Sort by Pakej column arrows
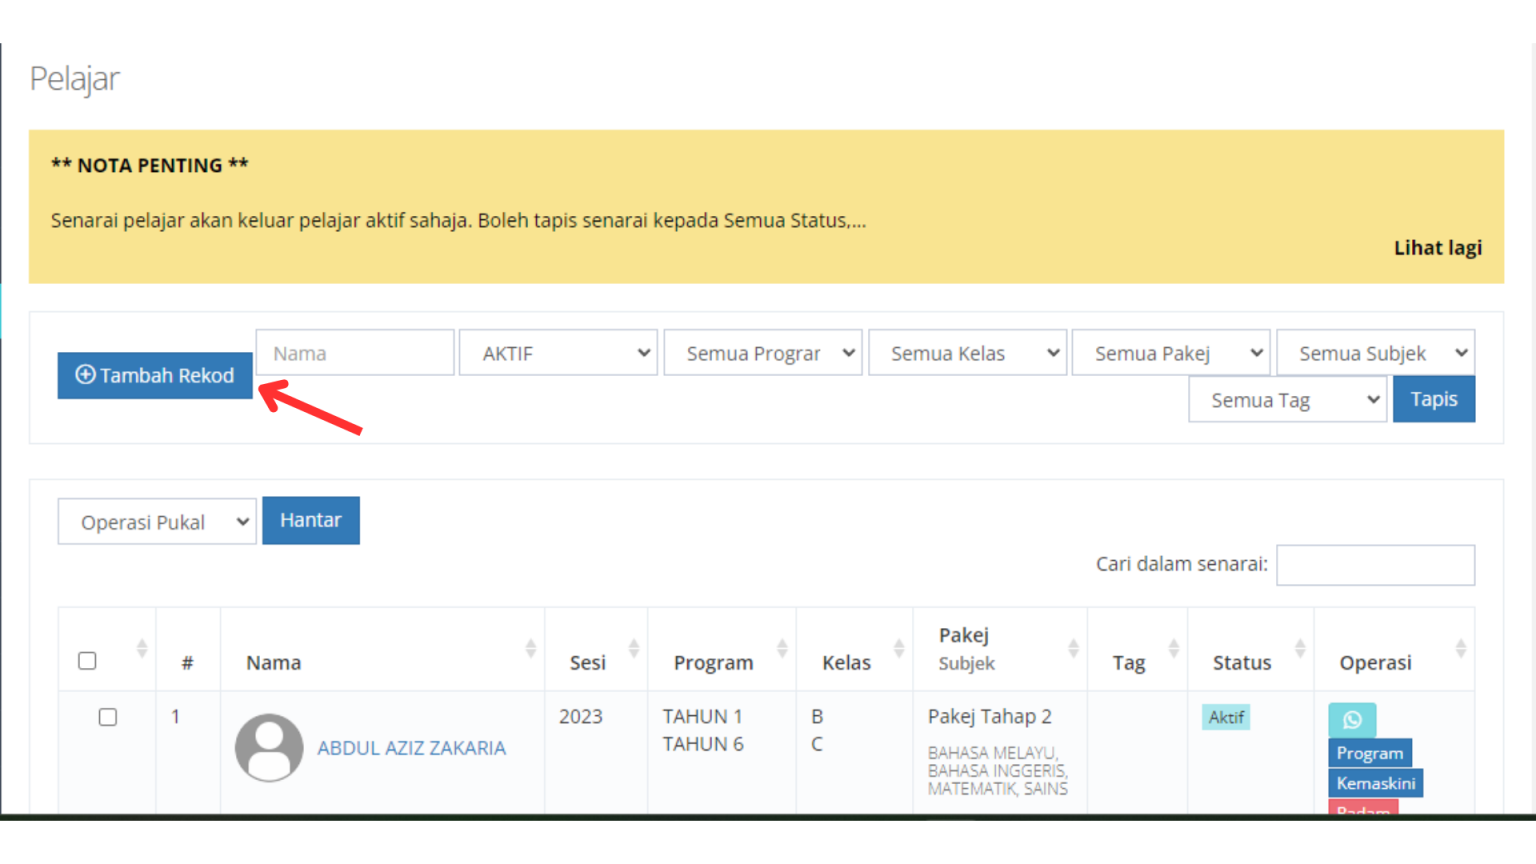This screenshot has width=1536, height=864. coord(1073,649)
